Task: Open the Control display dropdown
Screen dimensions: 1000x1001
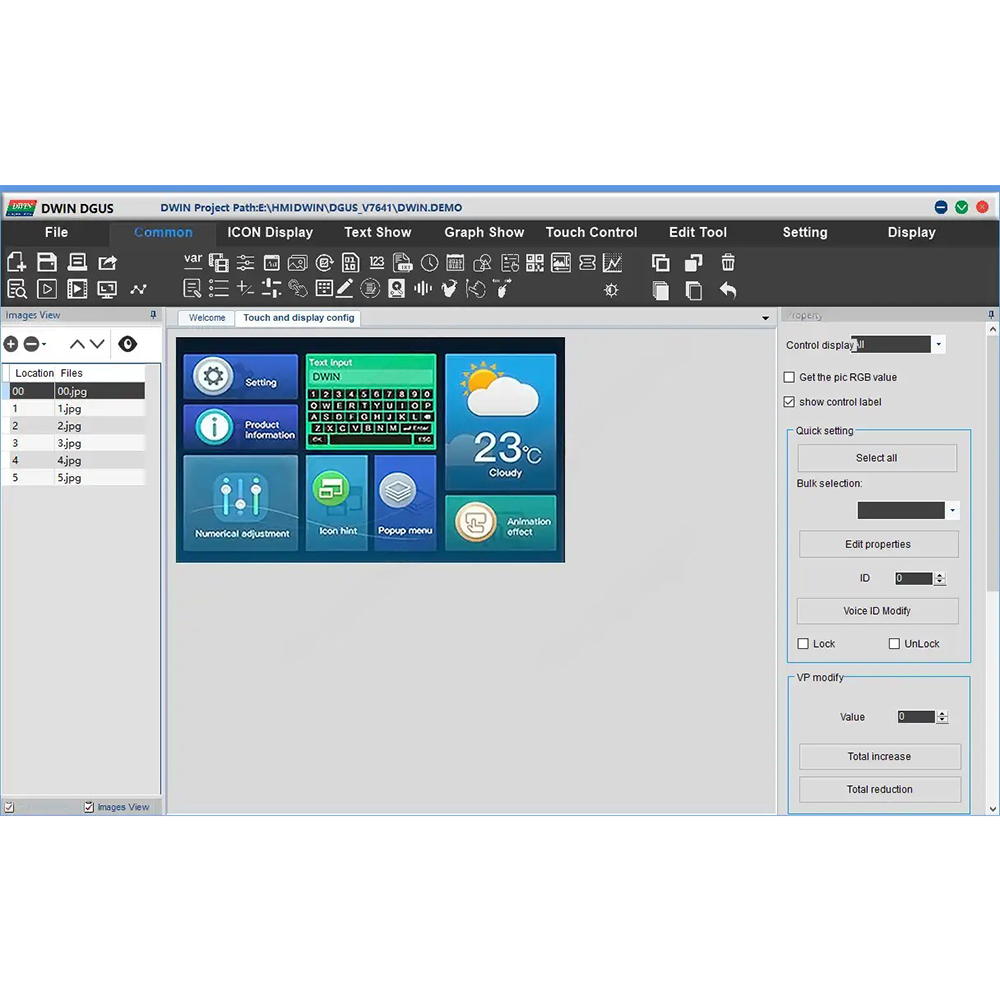Action: pos(938,345)
